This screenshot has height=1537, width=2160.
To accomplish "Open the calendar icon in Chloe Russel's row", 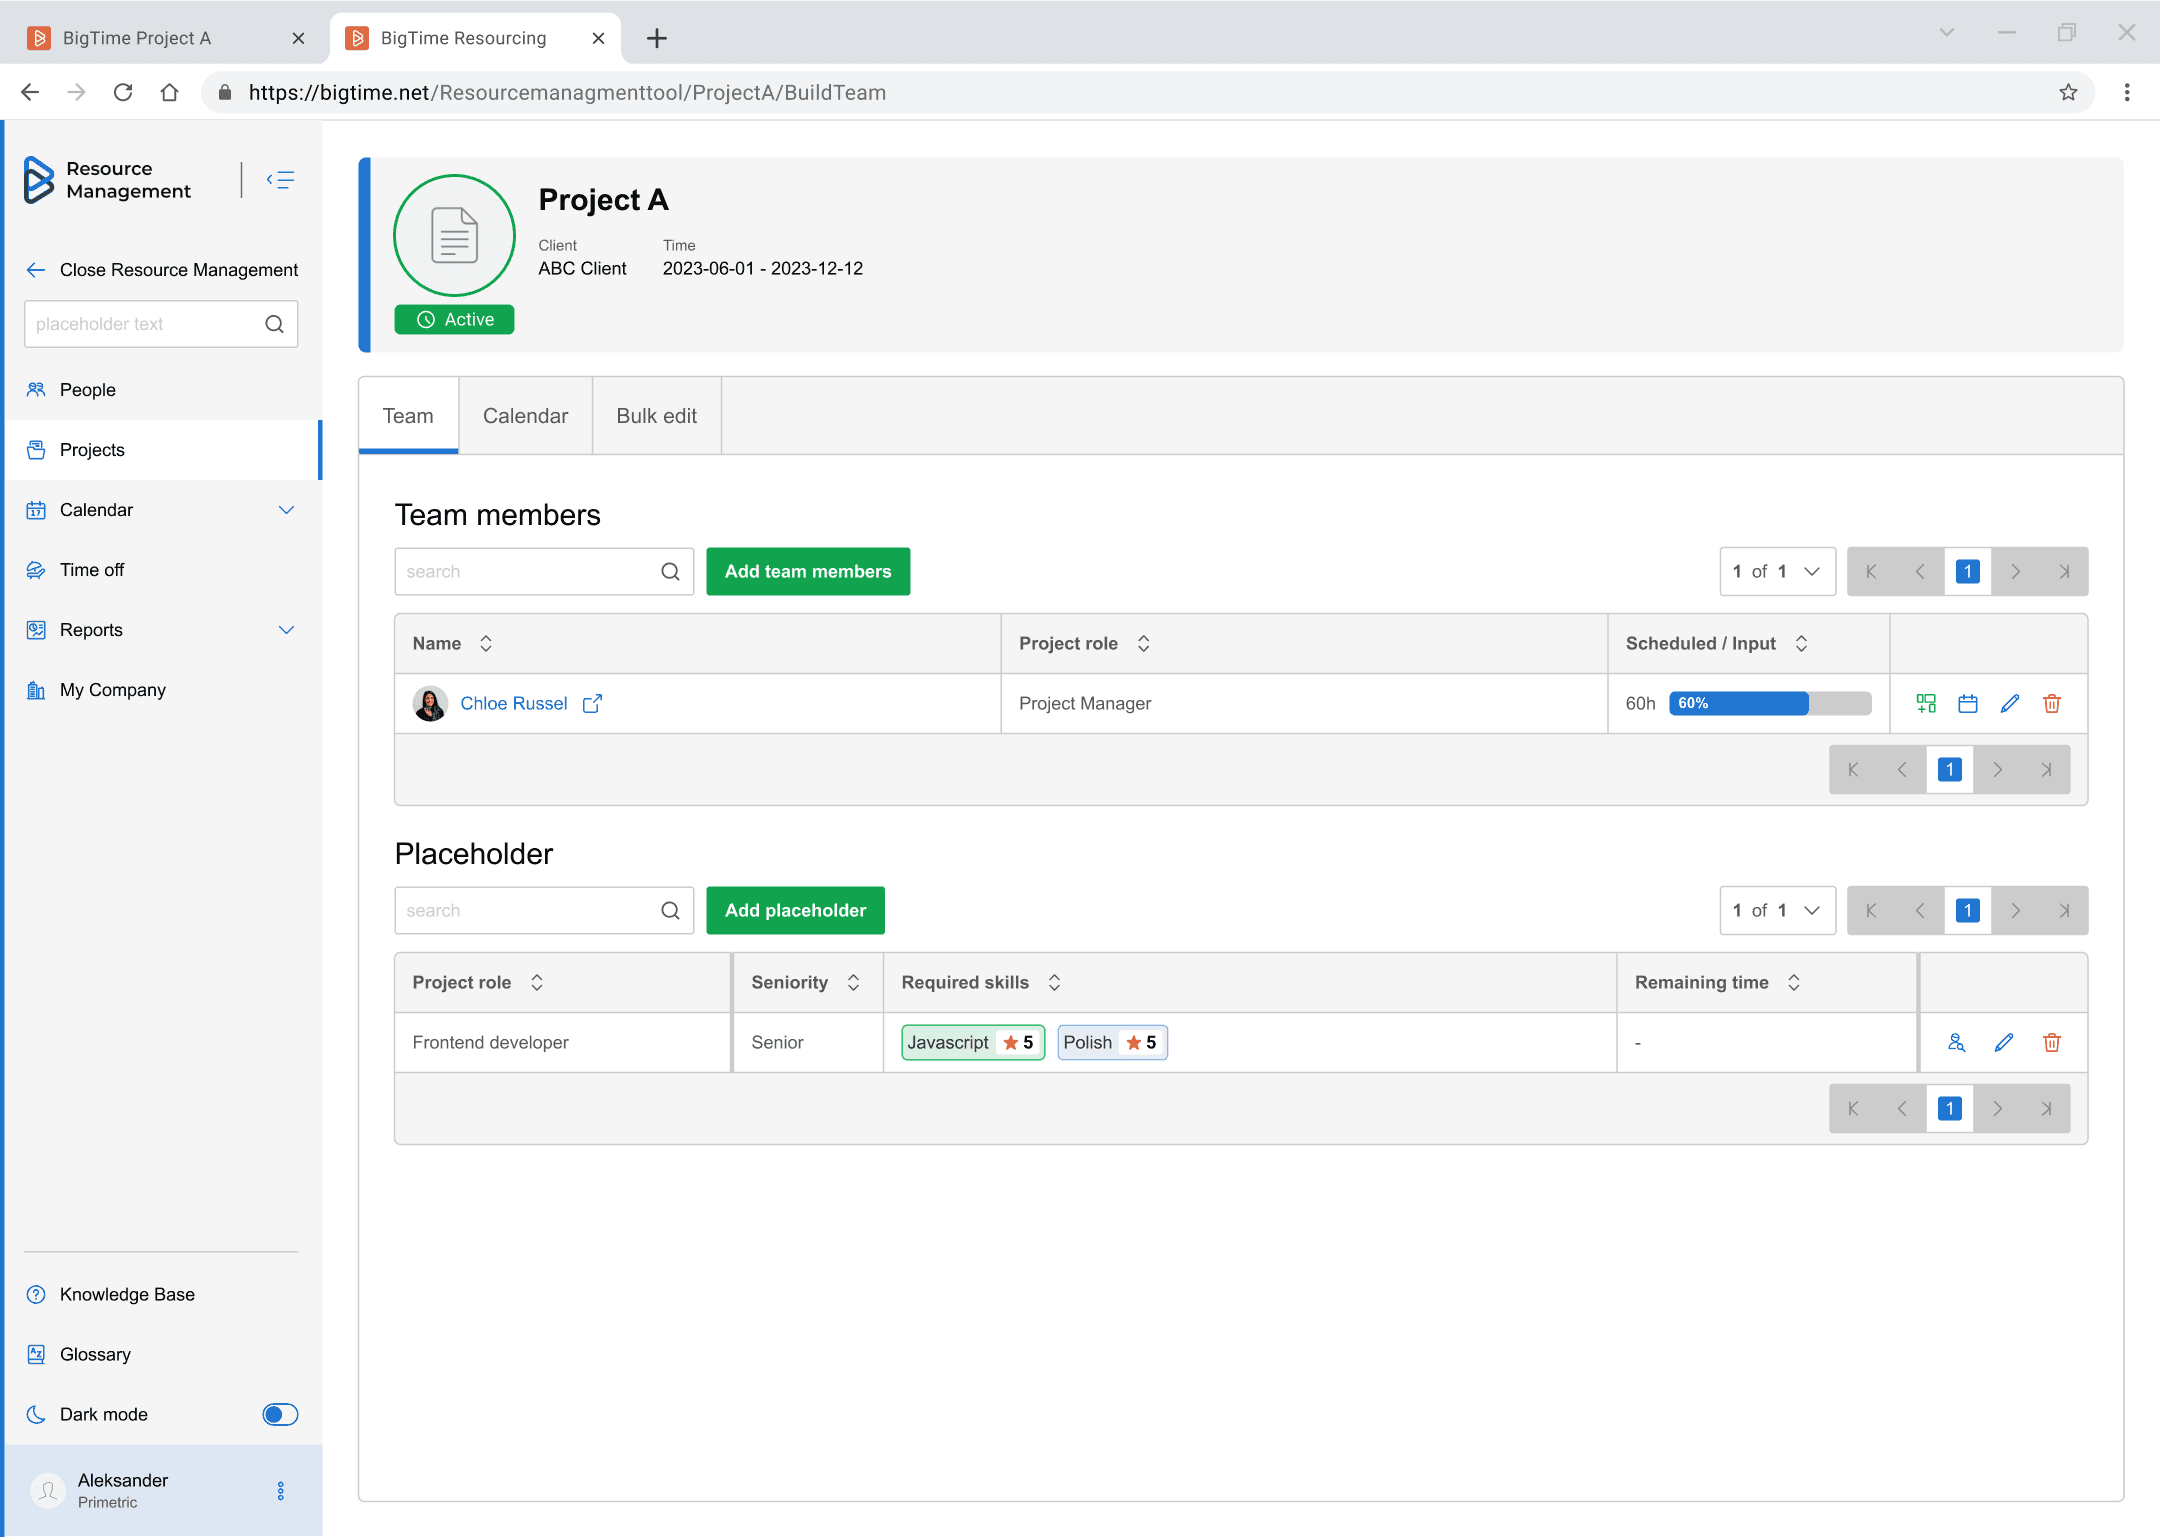I will point(1967,703).
